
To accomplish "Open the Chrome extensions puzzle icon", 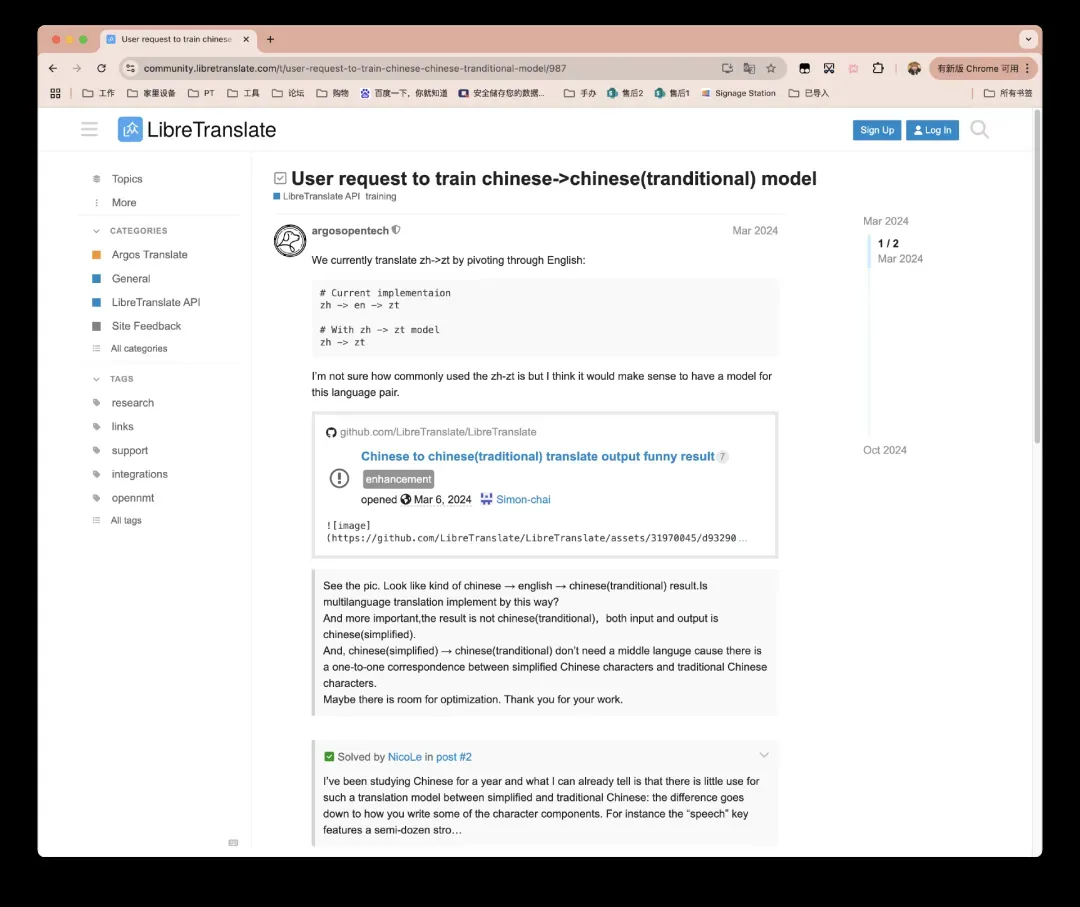I will [878, 68].
